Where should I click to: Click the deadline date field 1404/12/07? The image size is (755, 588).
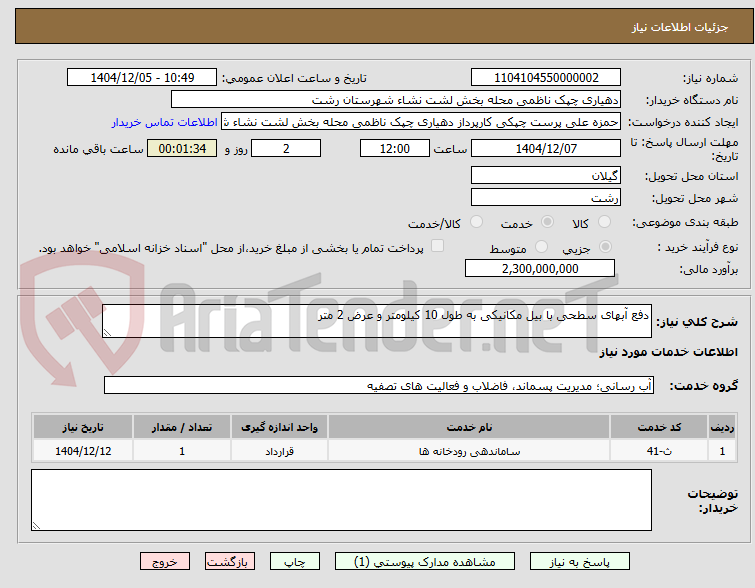[x=546, y=148]
